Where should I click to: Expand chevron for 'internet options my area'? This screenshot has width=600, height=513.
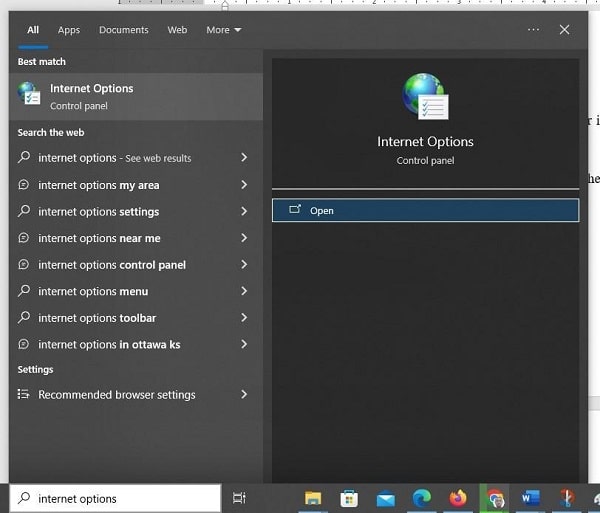click(244, 185)
